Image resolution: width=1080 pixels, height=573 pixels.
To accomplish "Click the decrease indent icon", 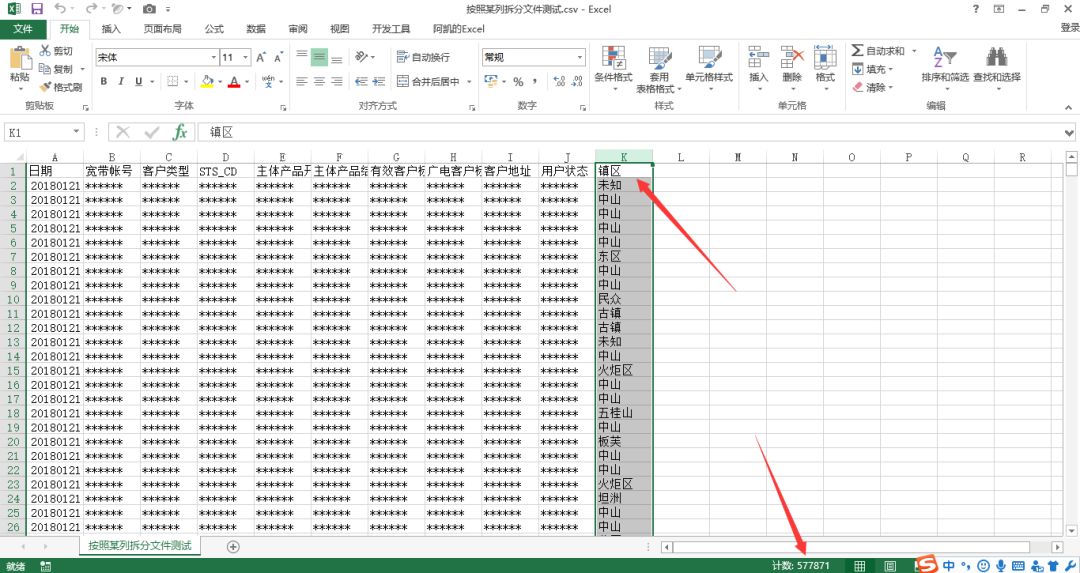I will [361, 81].
